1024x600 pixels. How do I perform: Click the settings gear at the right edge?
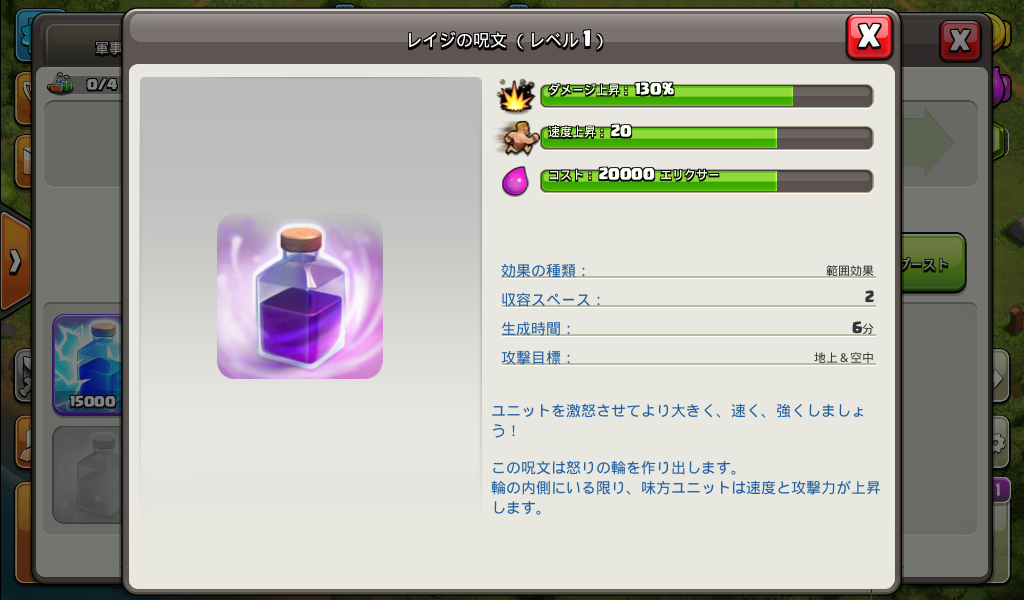click(x=997, y=444)
